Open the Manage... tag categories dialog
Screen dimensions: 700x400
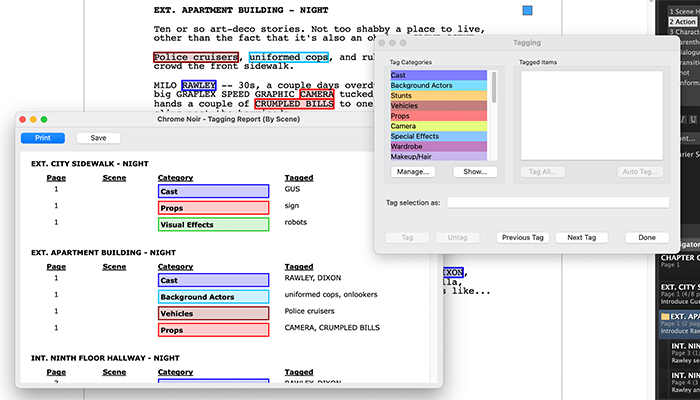[x=413, y=172]
